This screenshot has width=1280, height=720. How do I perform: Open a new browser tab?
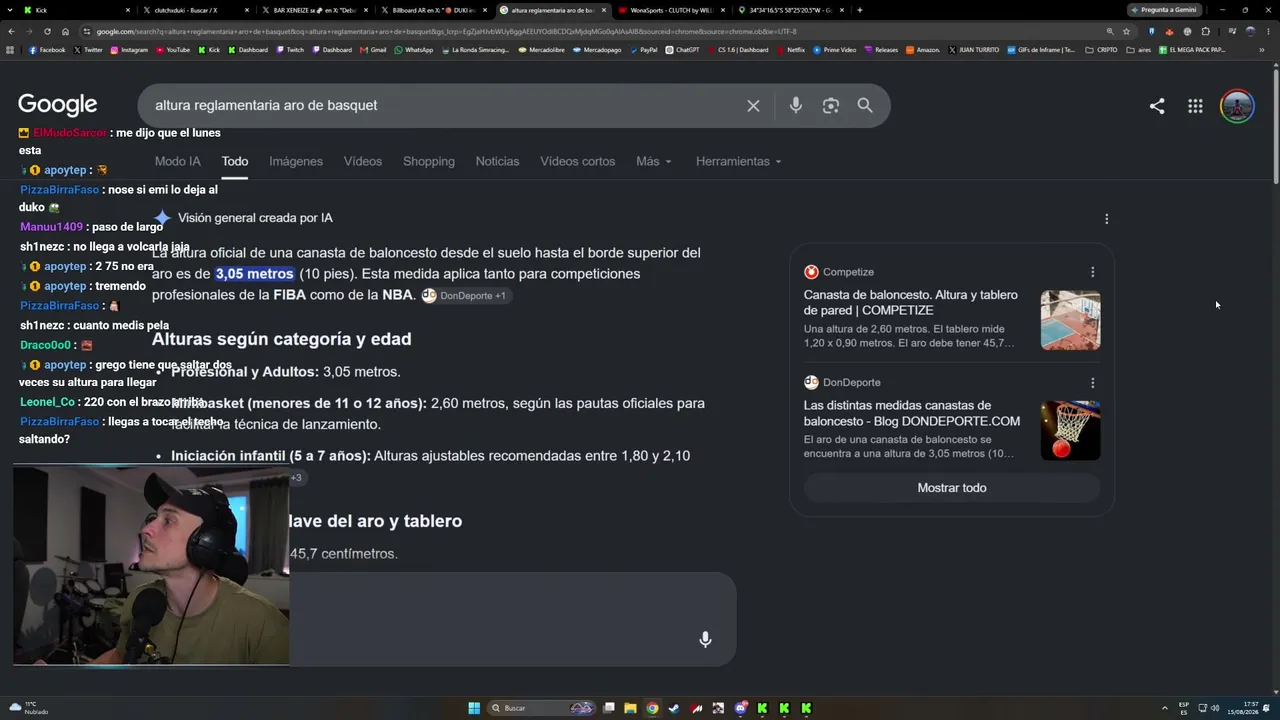860,10
